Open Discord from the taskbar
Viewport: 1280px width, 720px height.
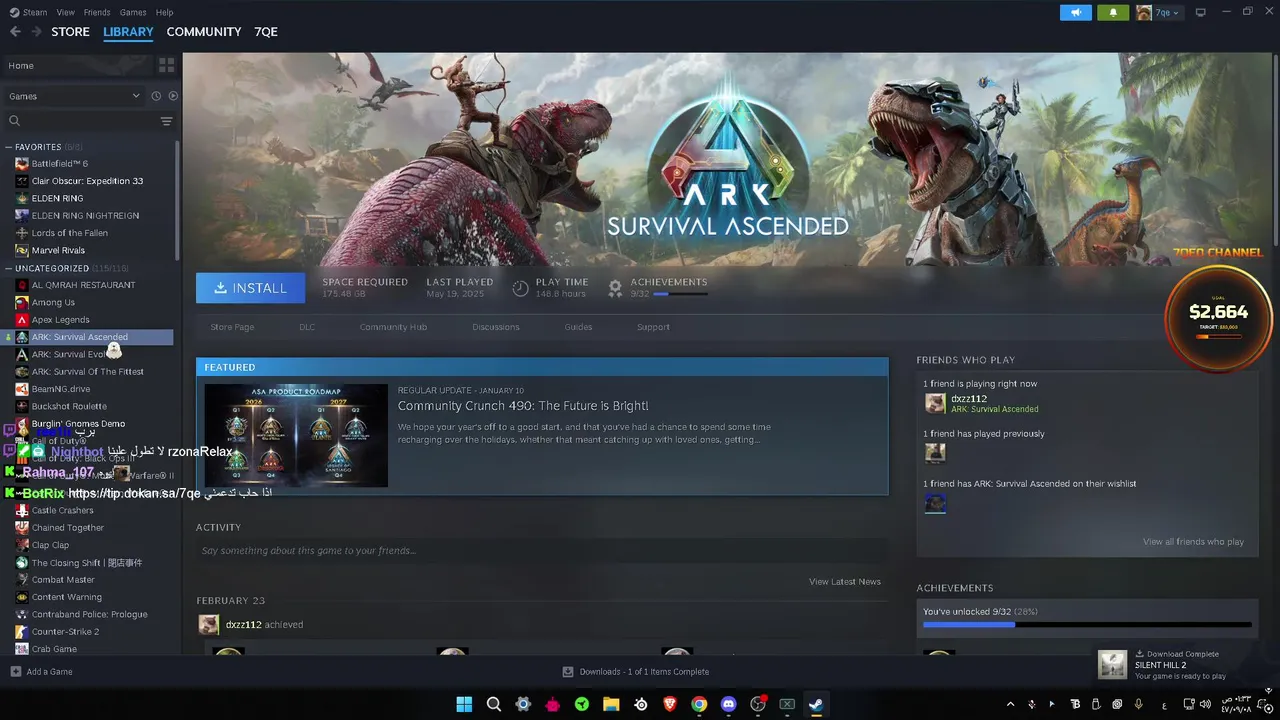[728, 704]
